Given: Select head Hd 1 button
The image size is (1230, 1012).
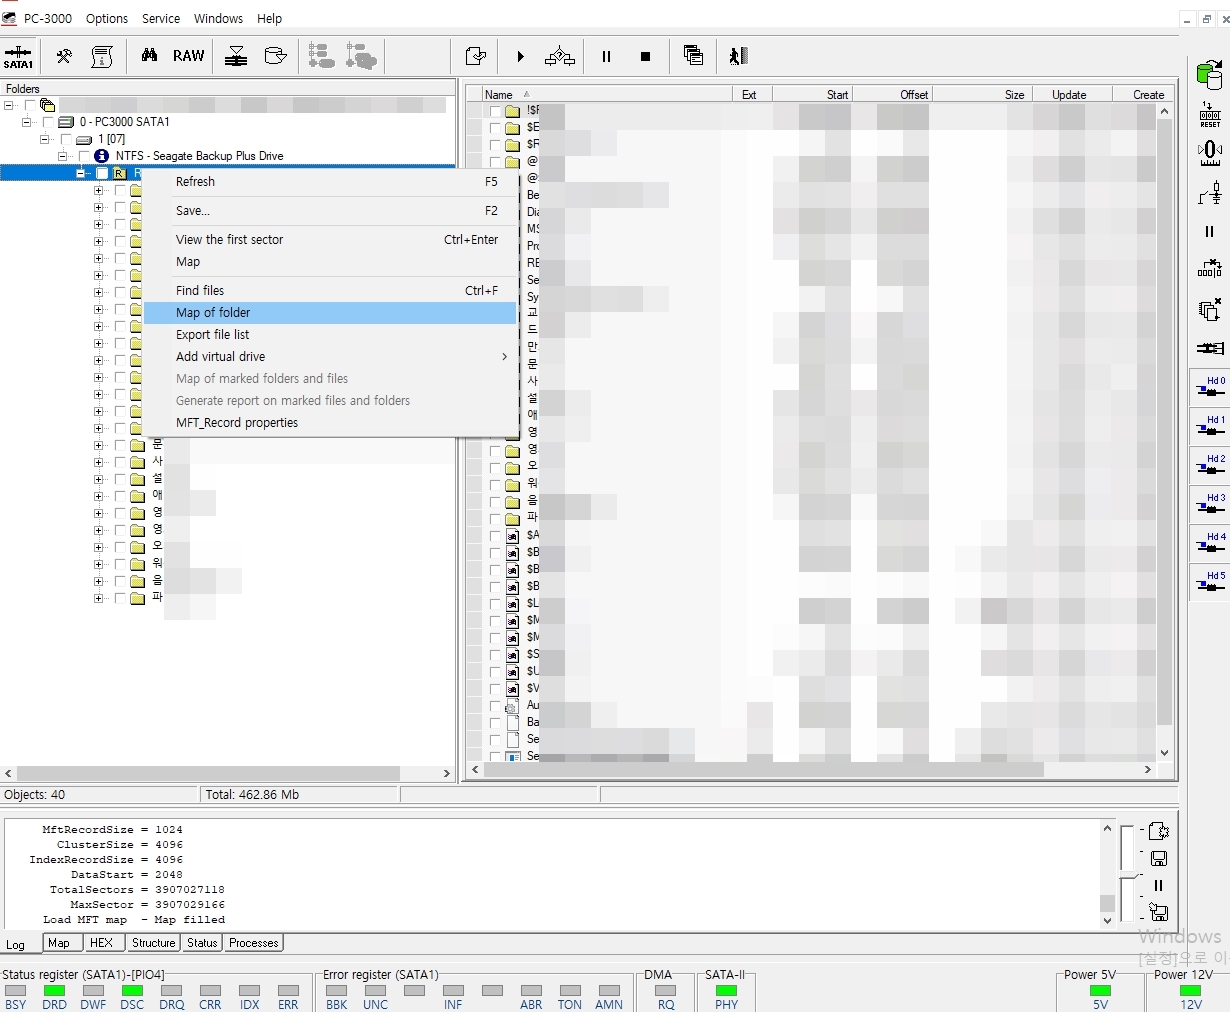Looking at the screenshot, I should tap(1210, 427).
